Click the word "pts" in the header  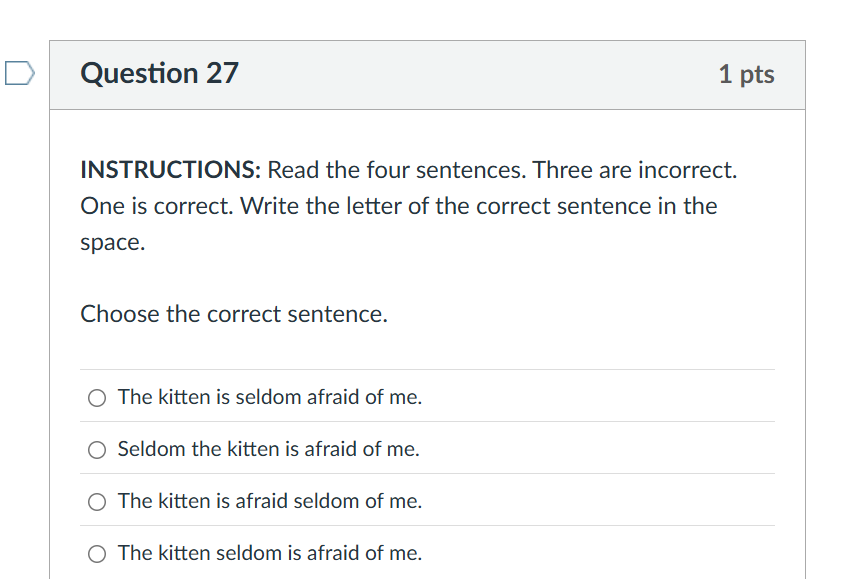757,75
